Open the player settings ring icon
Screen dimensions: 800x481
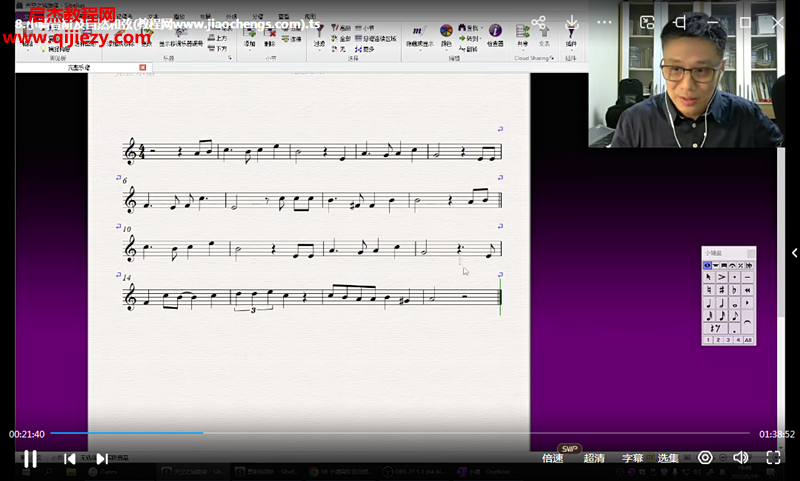tap(705, 458)
